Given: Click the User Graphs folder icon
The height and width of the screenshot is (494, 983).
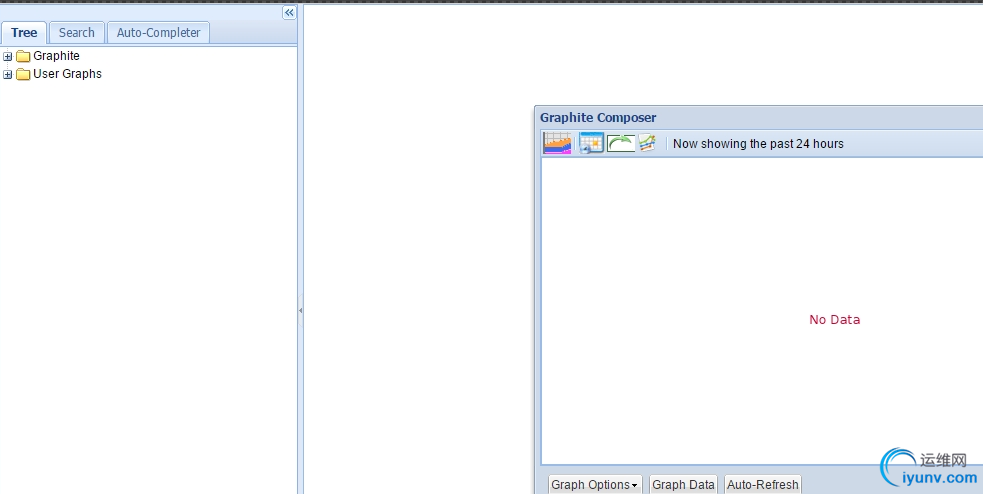Looking at the screenshot, I should [x=23, y=75].
